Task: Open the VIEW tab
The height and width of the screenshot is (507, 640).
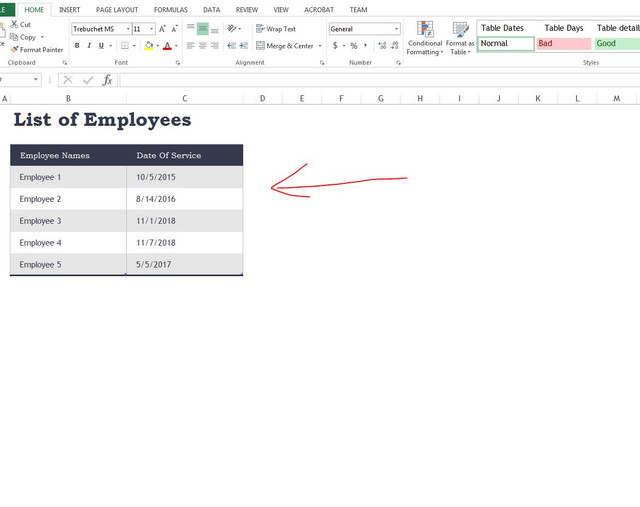Action: tap(281, 10)
